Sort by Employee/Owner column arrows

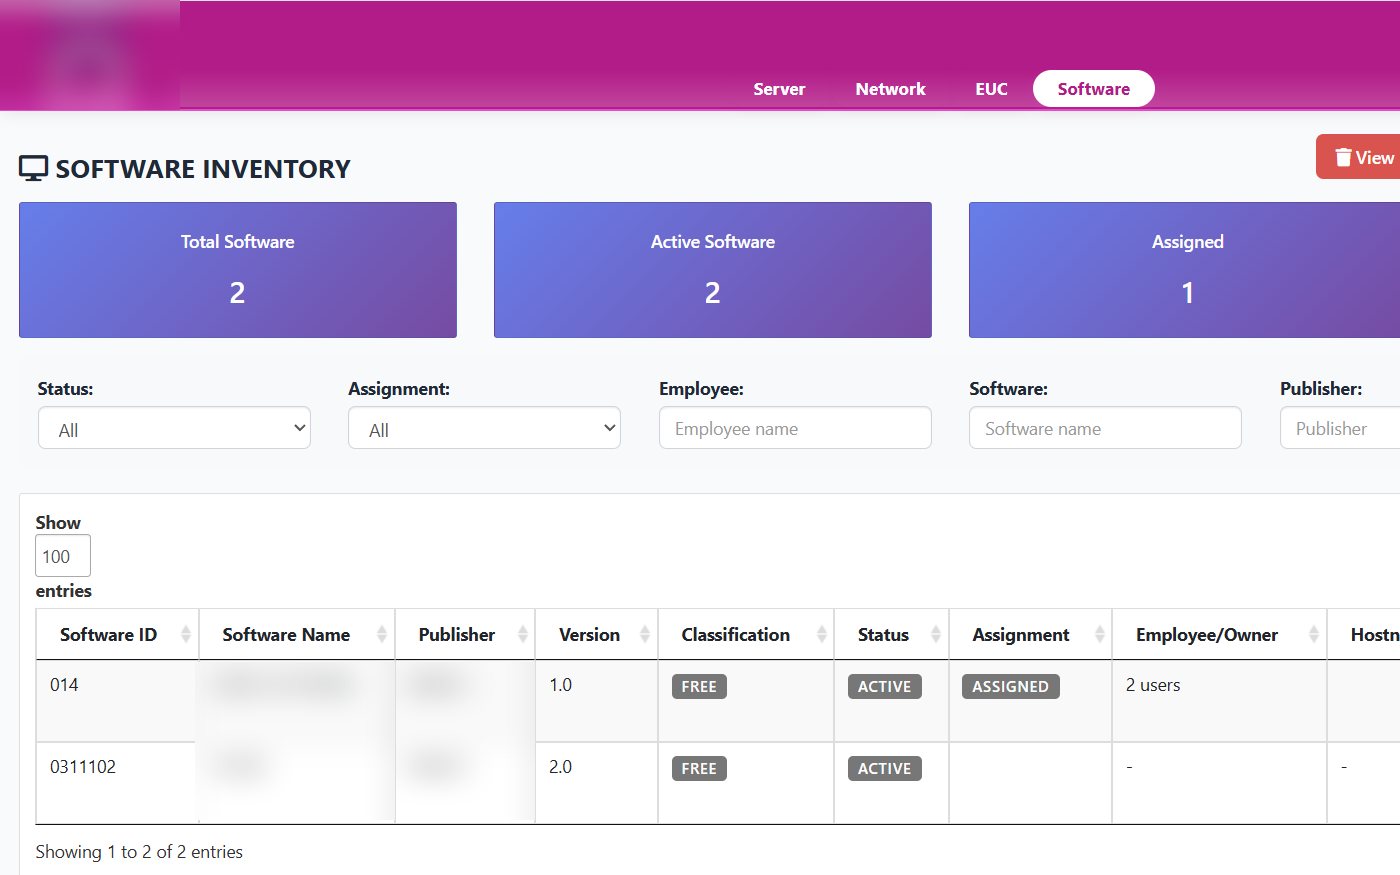(x=1314, y=634)
